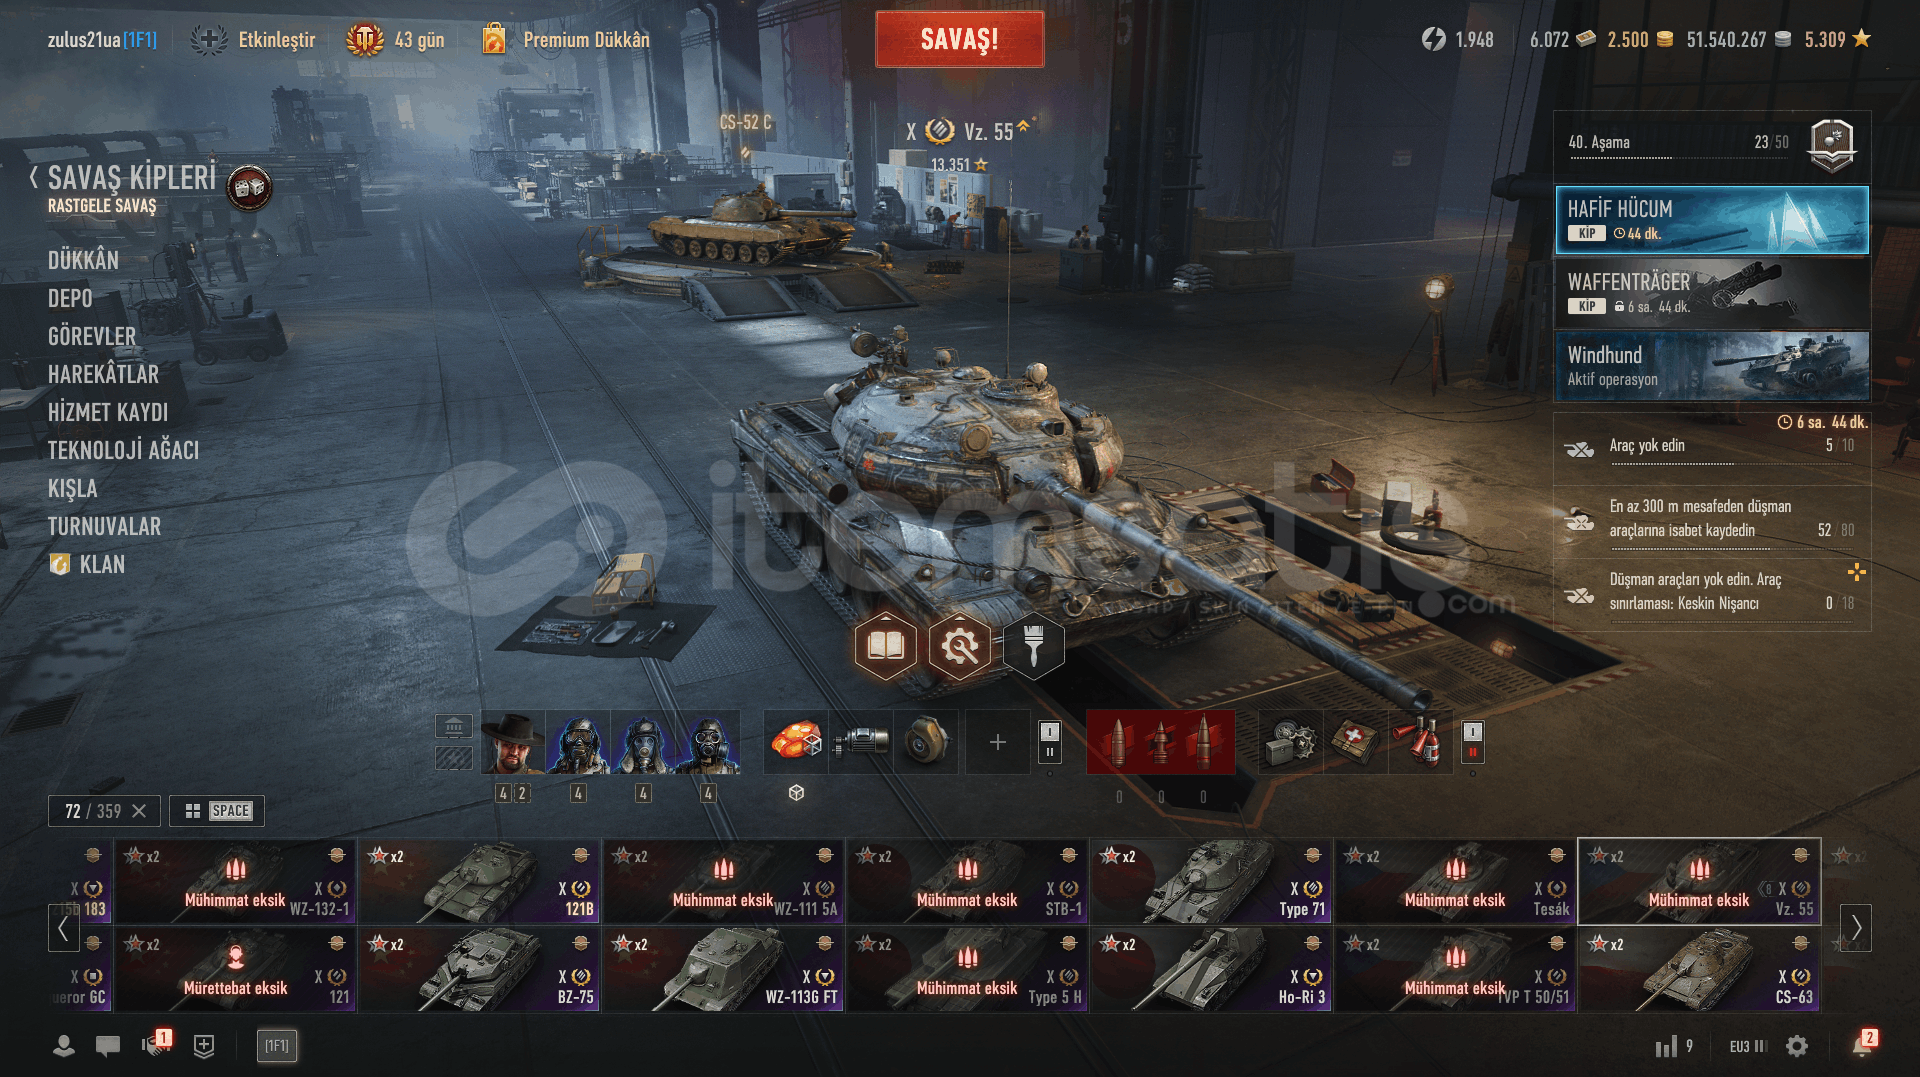Toggle the carousel grid view SPACE button
1920x1077 pixels.
coord(217,811)
